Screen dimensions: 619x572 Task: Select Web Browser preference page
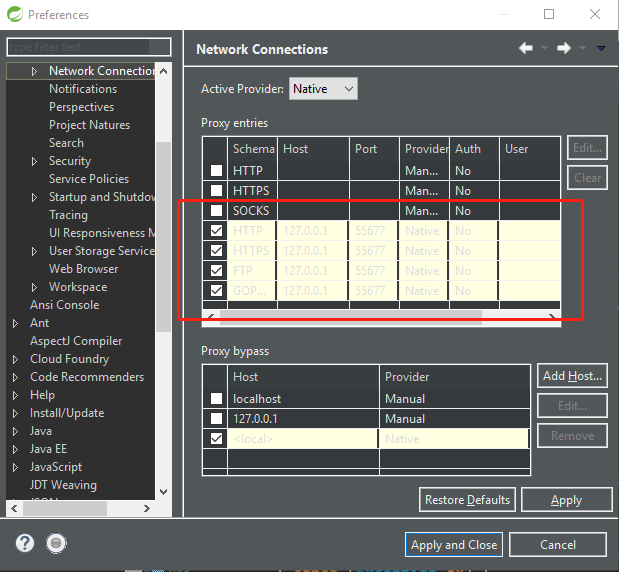coord(84,269)
